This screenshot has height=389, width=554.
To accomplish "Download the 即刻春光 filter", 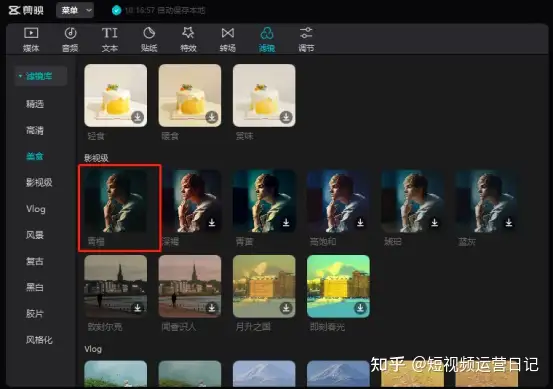I will pos(360,308).
